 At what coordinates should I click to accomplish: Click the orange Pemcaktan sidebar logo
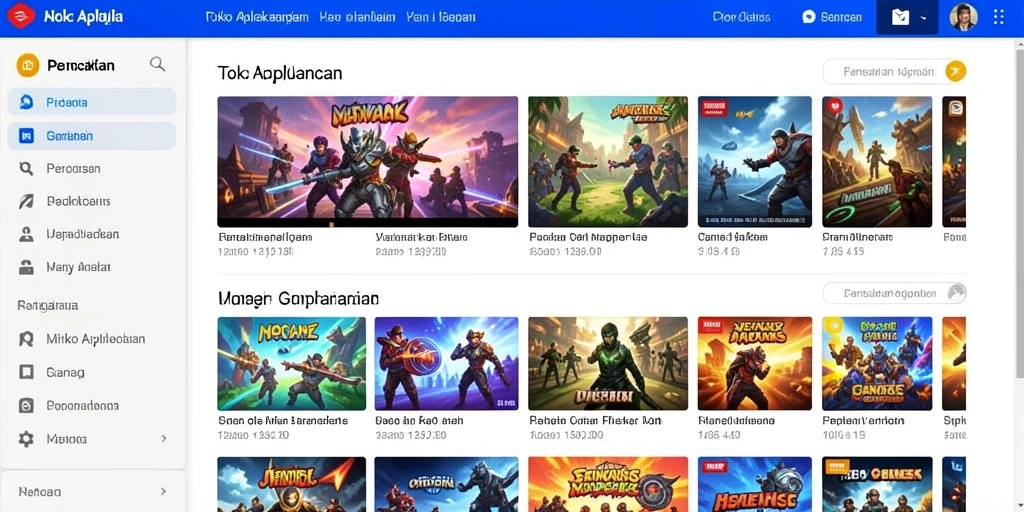(x=27, y=65)
